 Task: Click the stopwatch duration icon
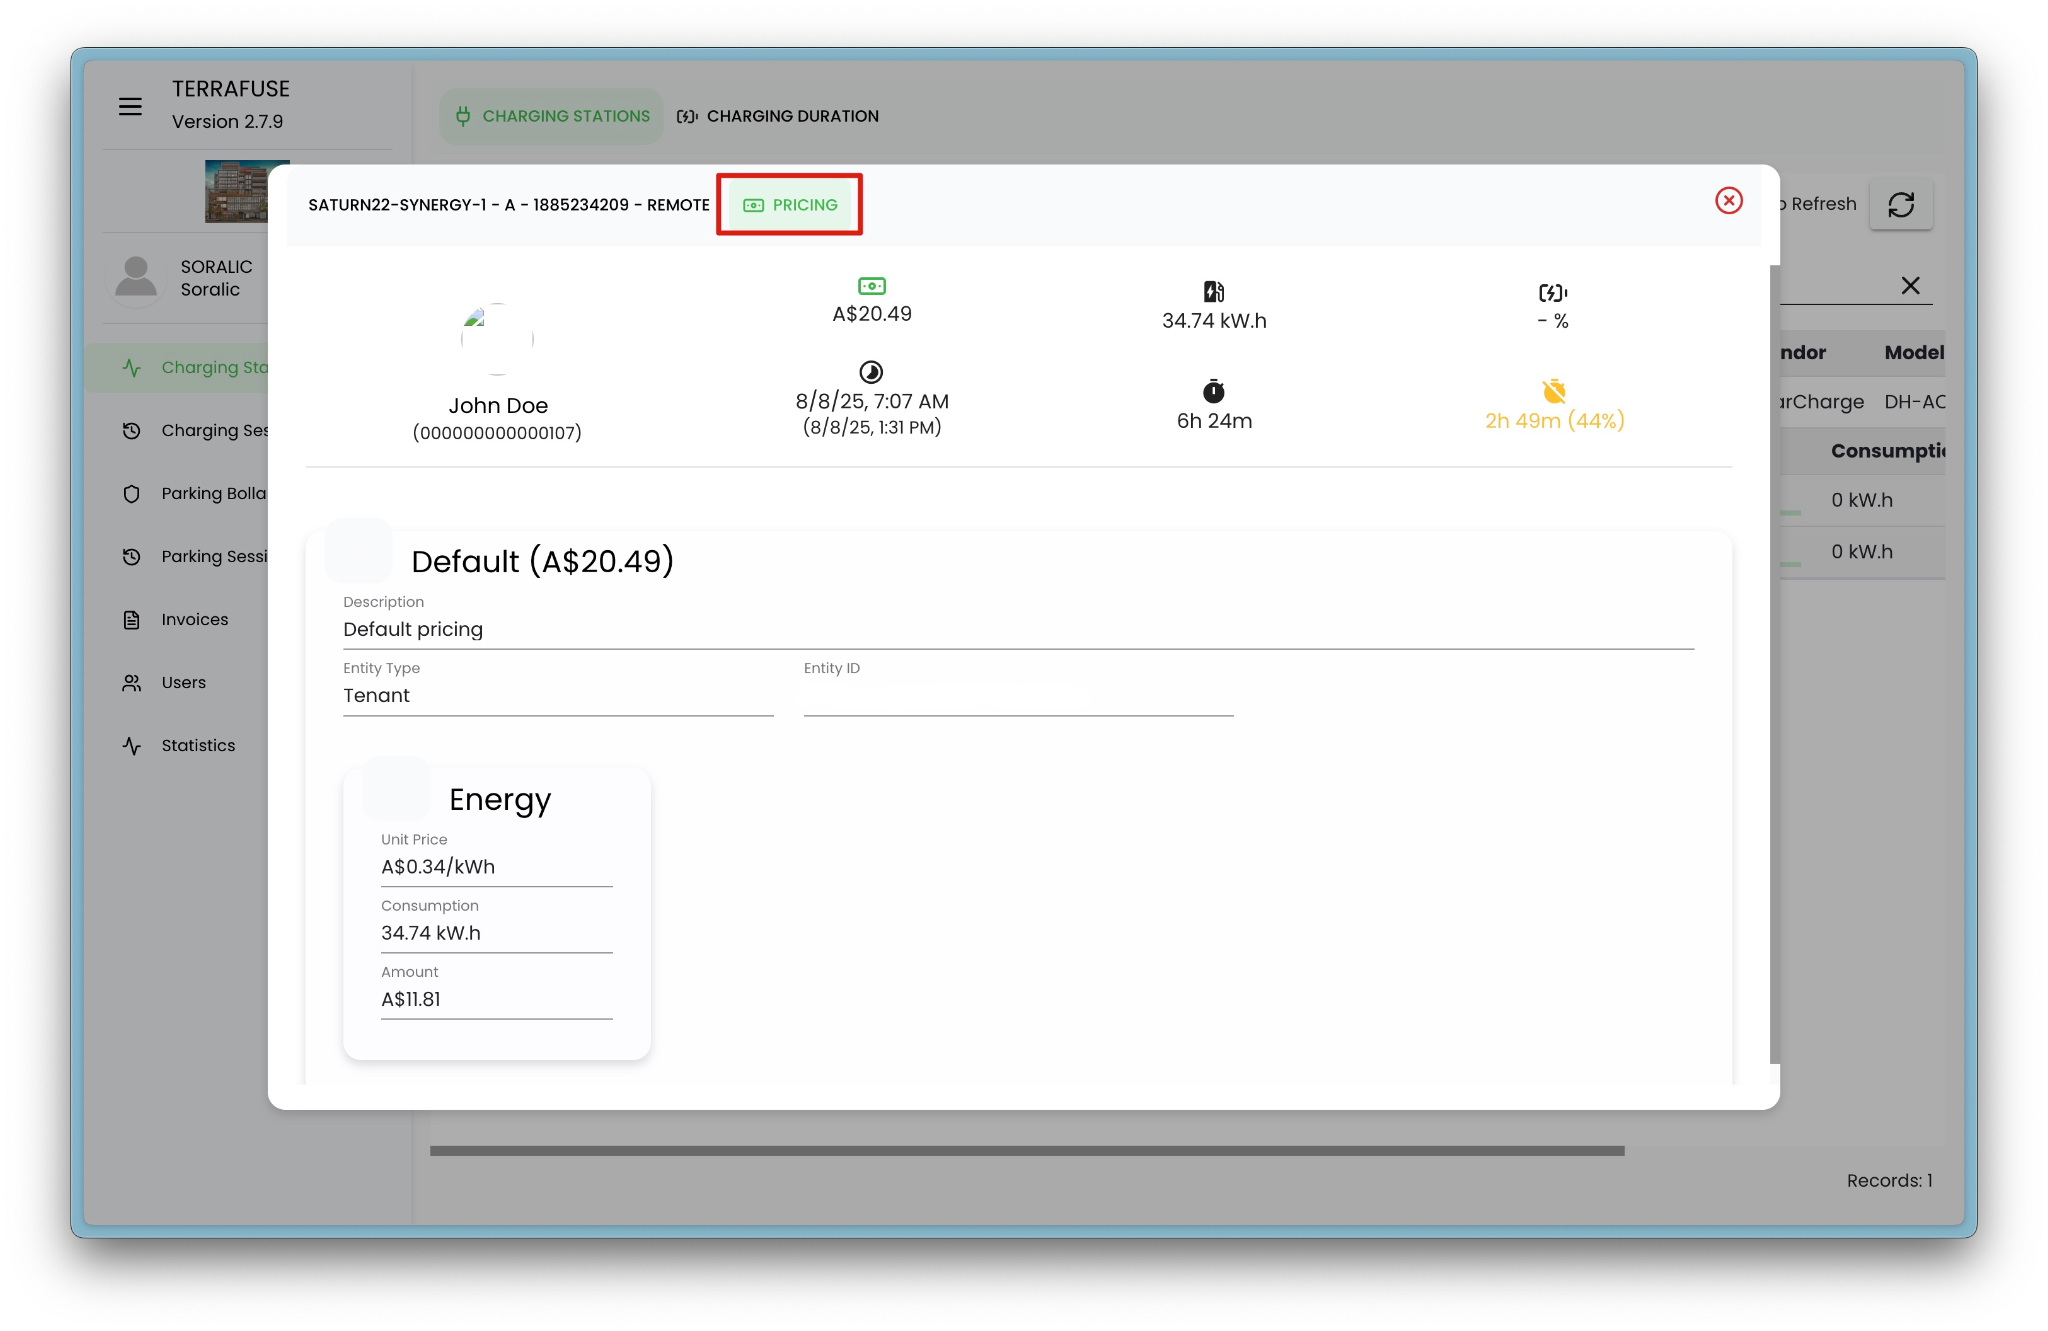1213,391
